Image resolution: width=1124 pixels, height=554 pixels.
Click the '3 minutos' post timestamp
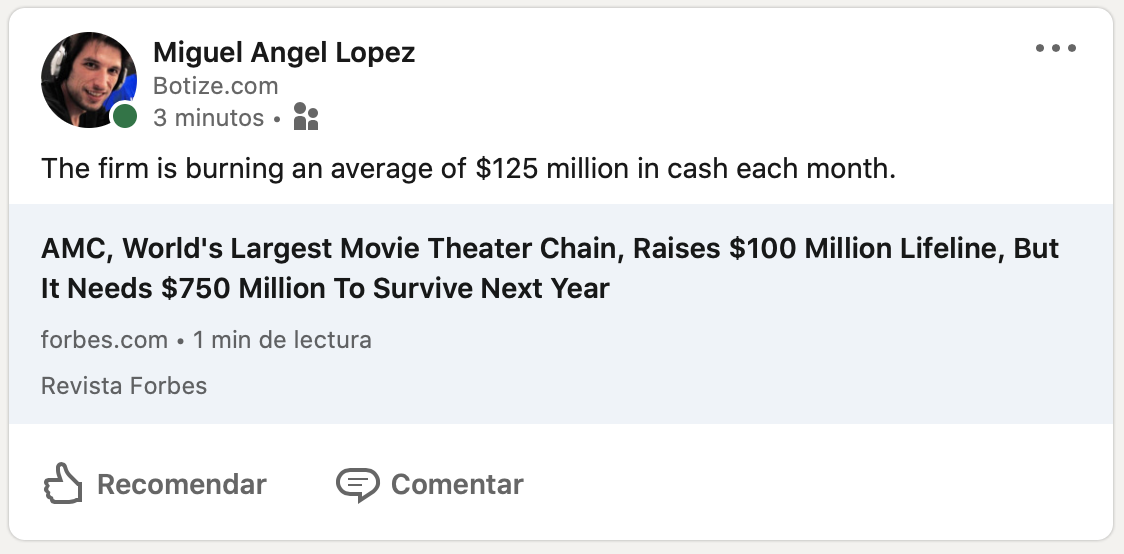point(208,118)
